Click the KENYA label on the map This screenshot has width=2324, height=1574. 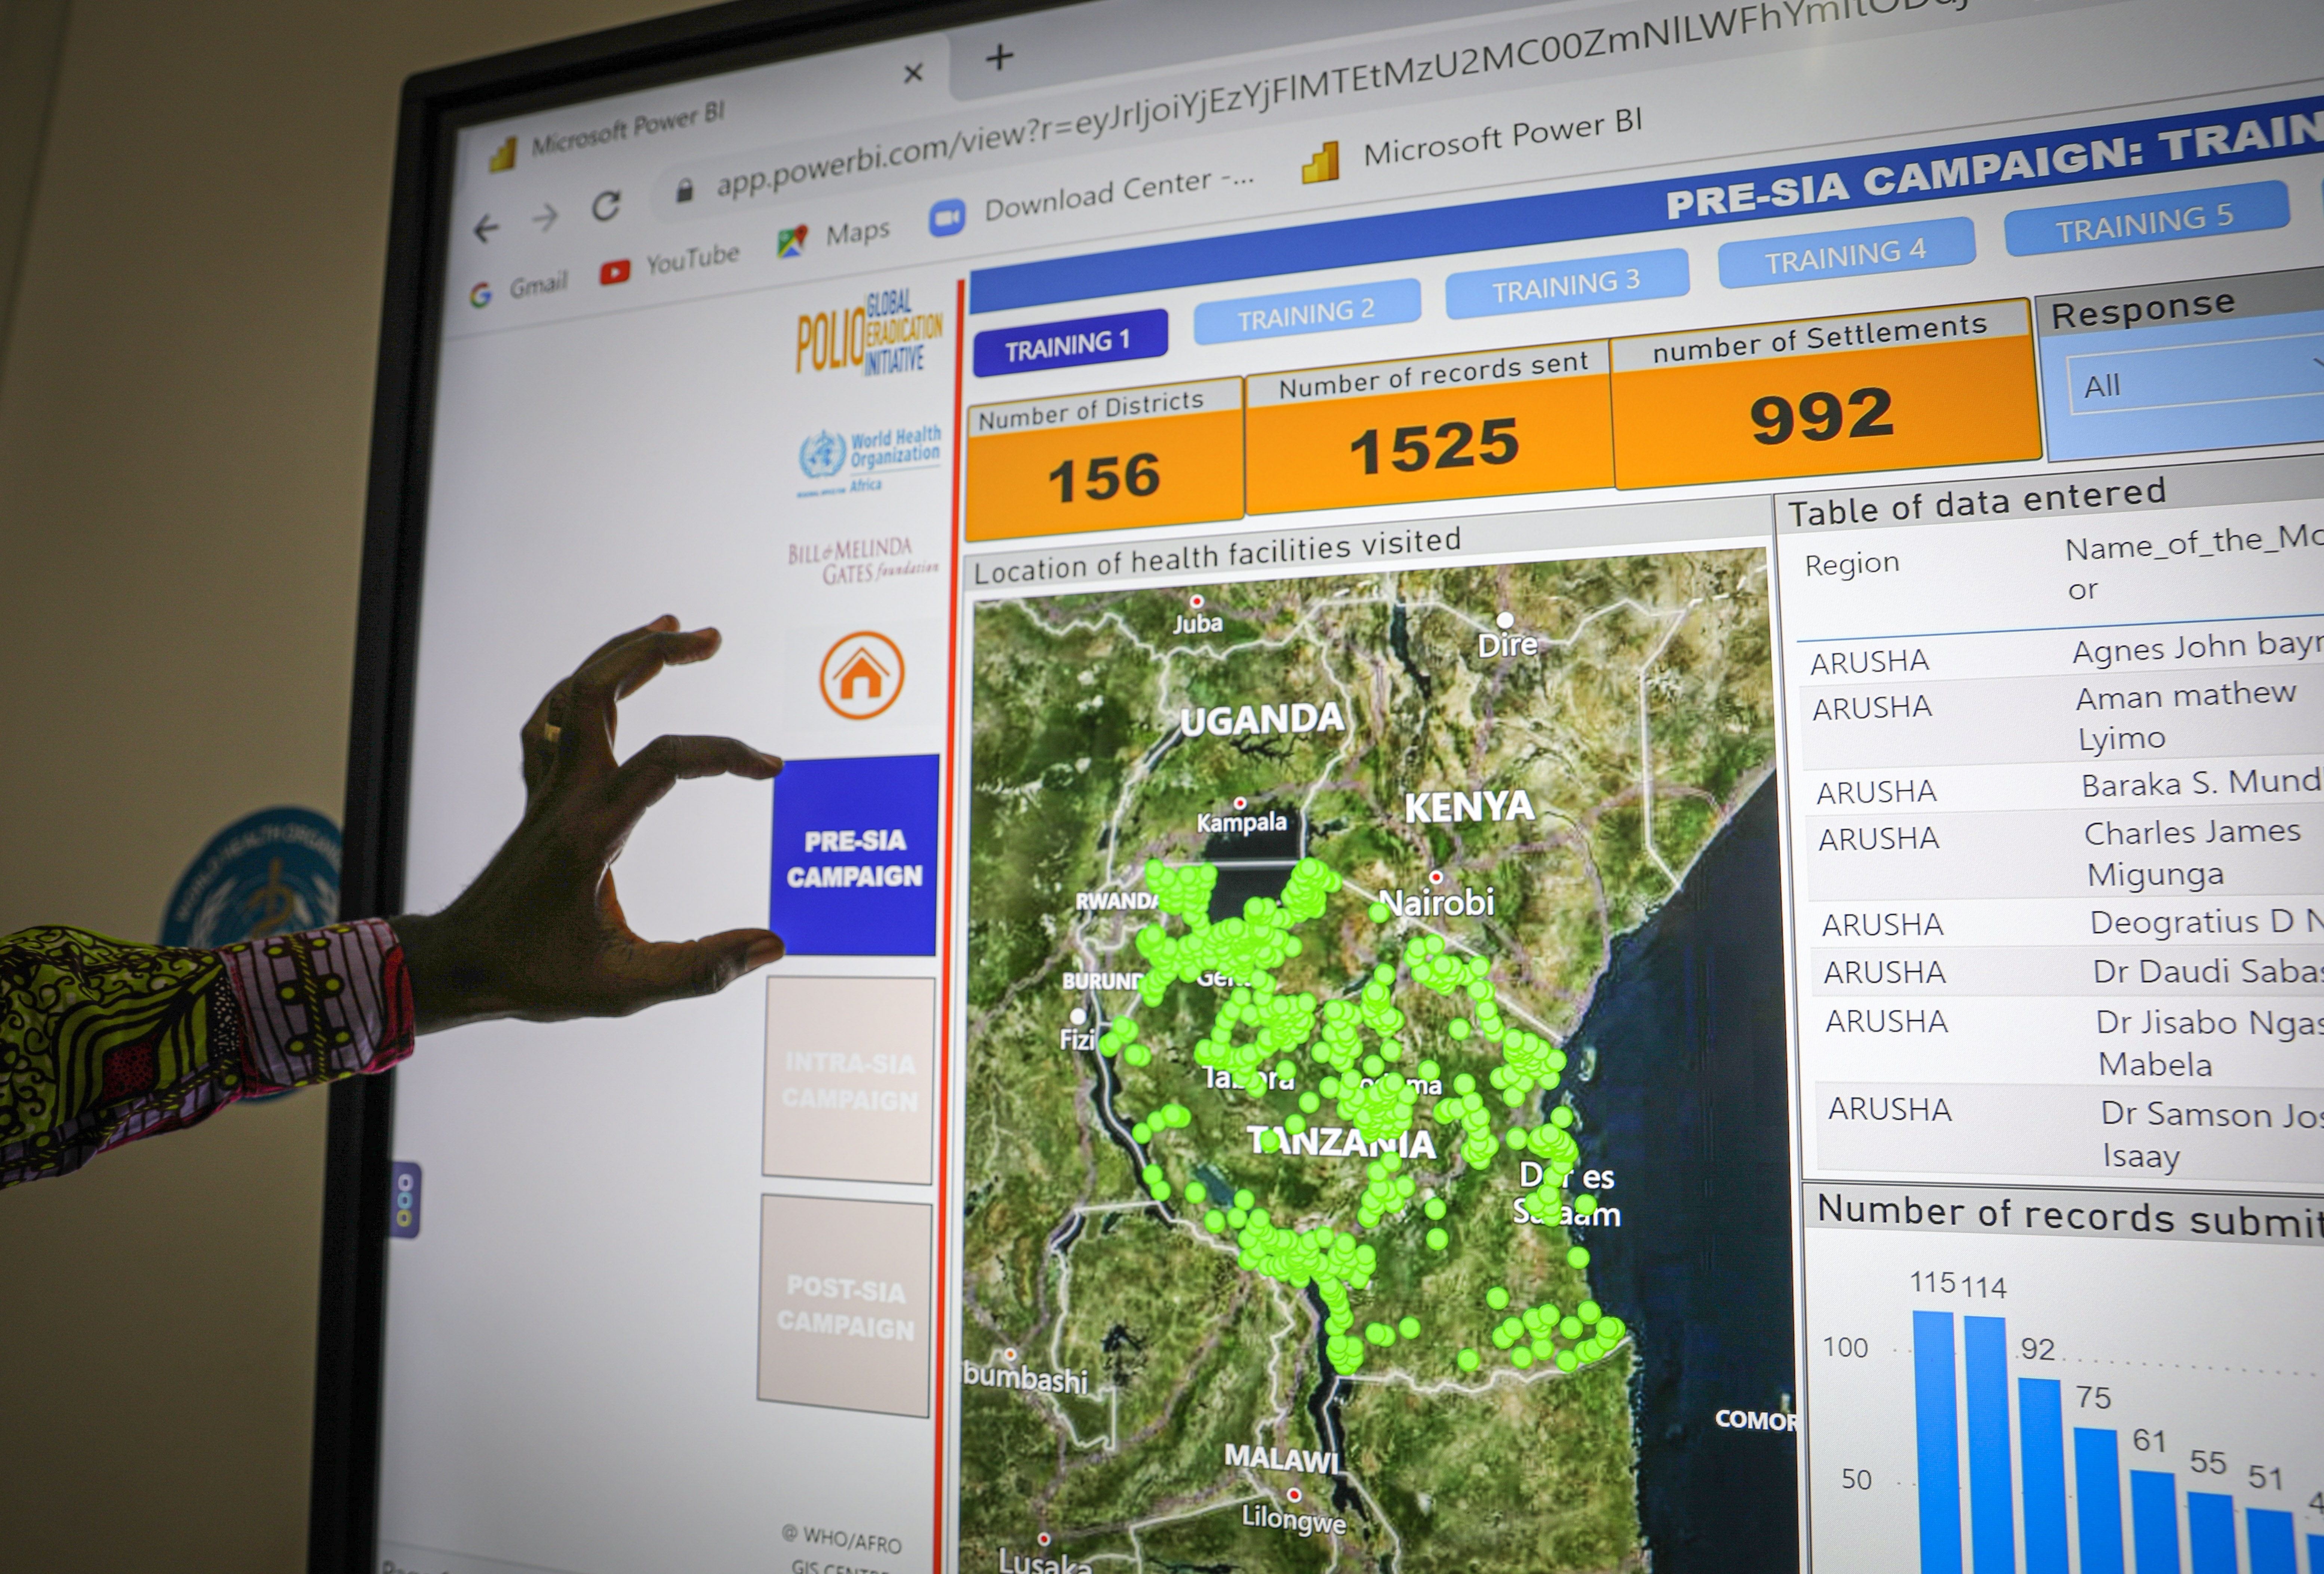click(x=1469, y=807)
